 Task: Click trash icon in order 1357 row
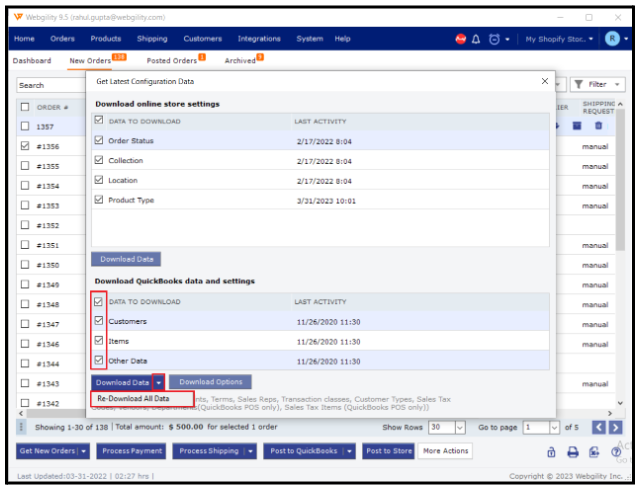598,126
